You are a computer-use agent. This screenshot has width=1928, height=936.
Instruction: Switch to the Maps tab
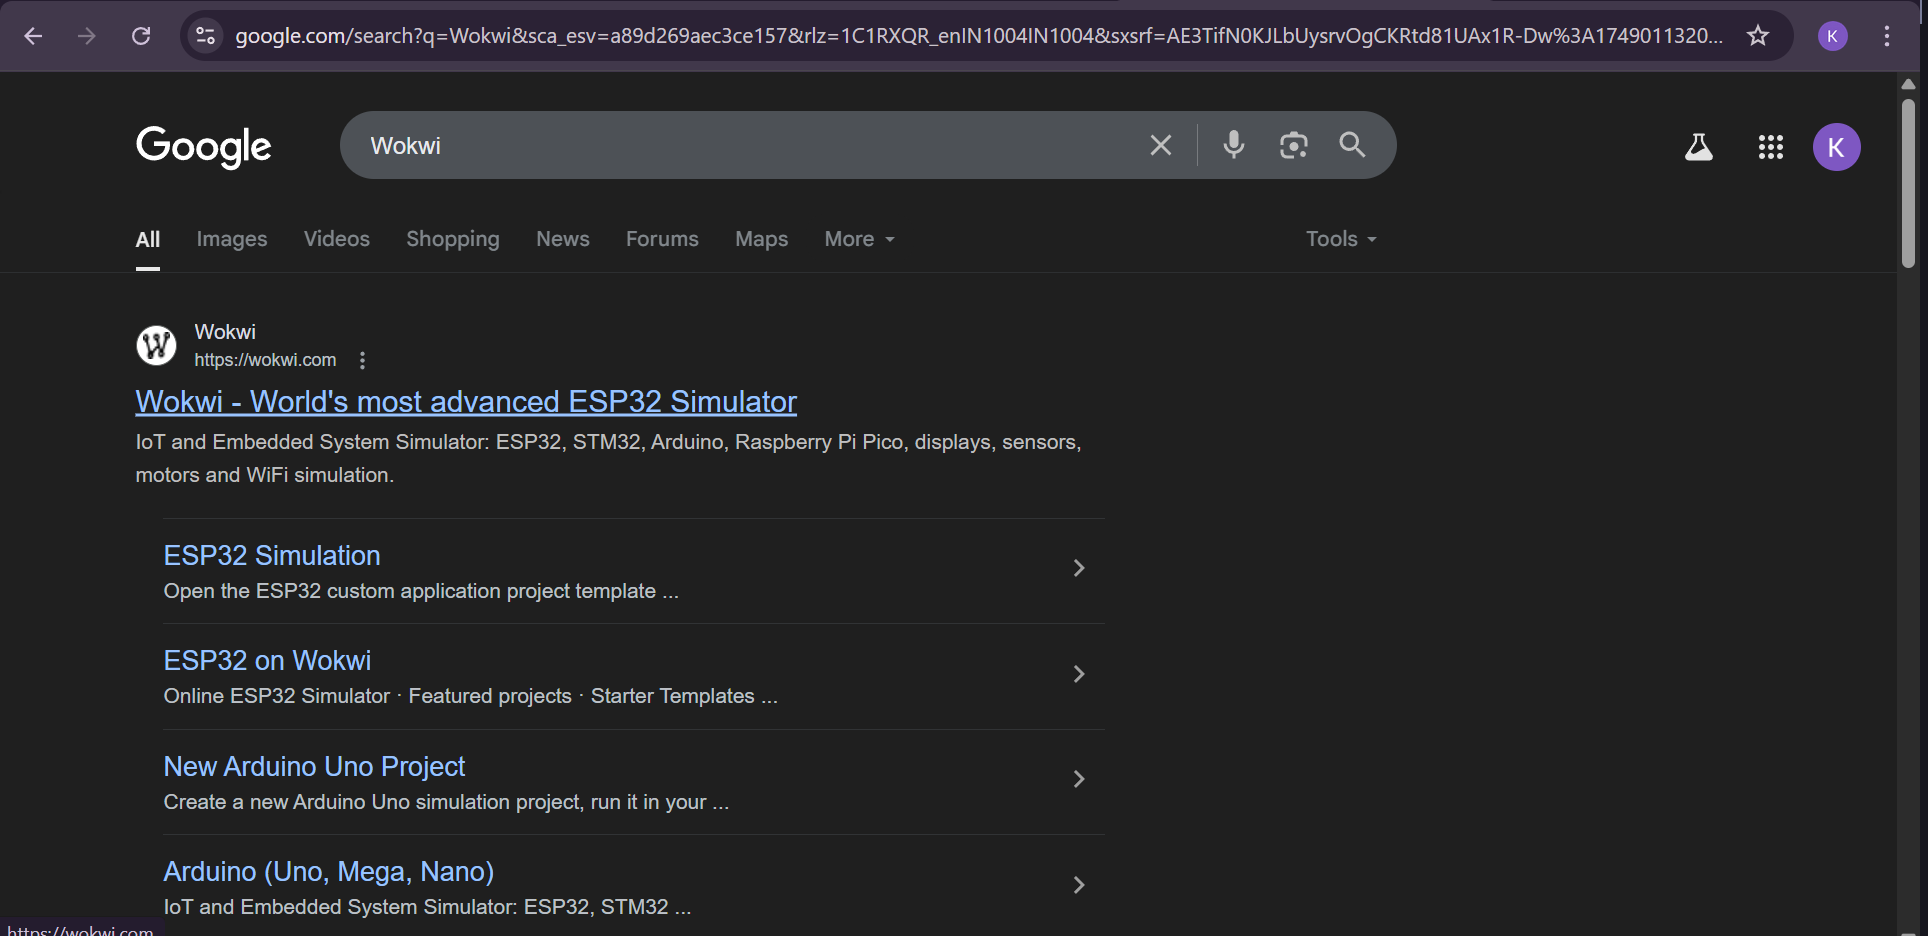click(762, 239)
